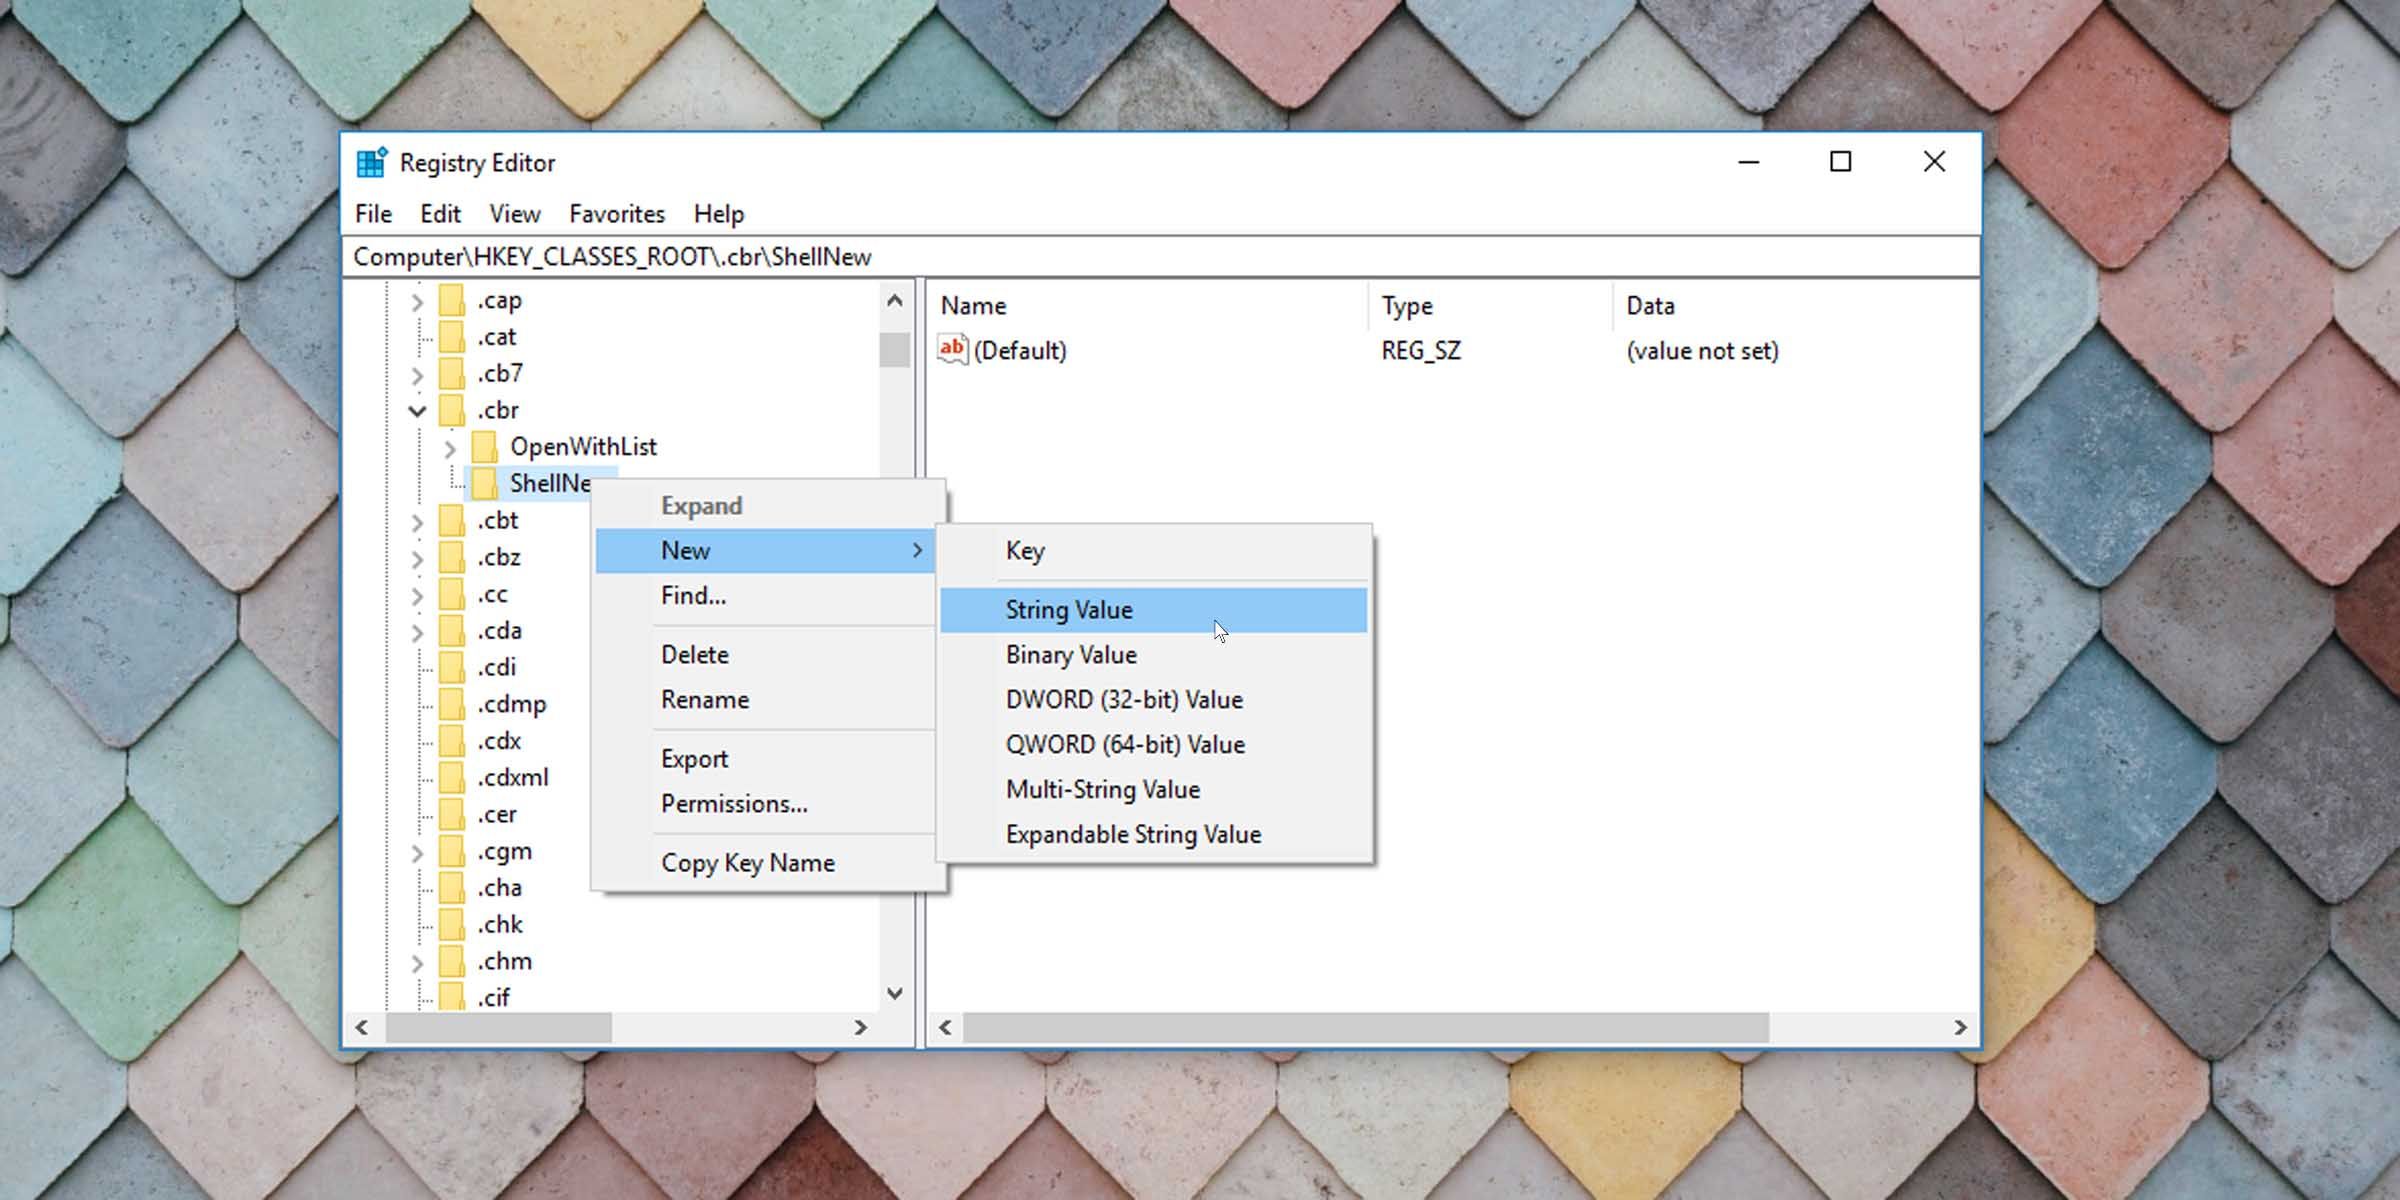Expand the OpenWithList subkey

click(x=450, y=448)
